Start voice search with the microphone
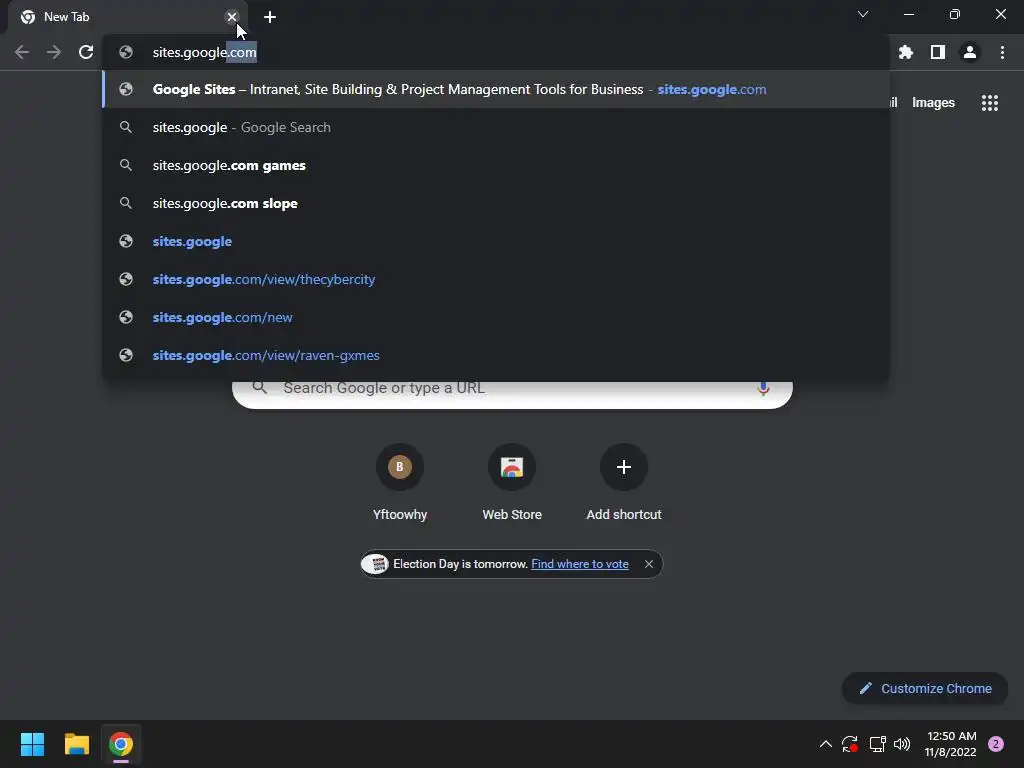1024x768 pixels. [x=763, y=388]
